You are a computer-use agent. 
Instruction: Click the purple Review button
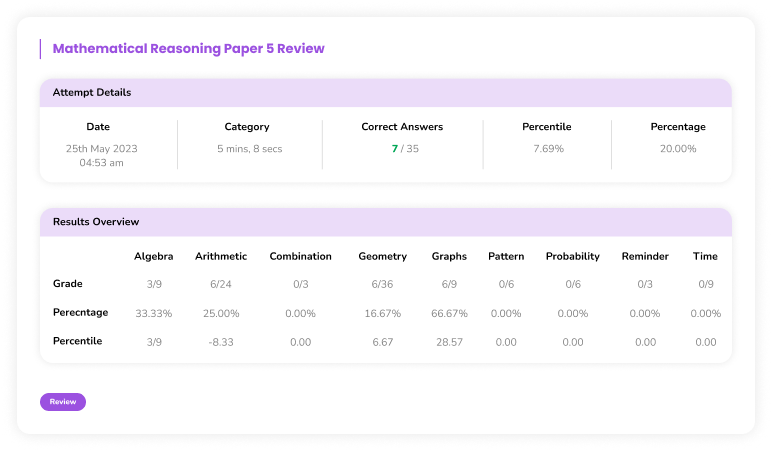click(63, 402)
